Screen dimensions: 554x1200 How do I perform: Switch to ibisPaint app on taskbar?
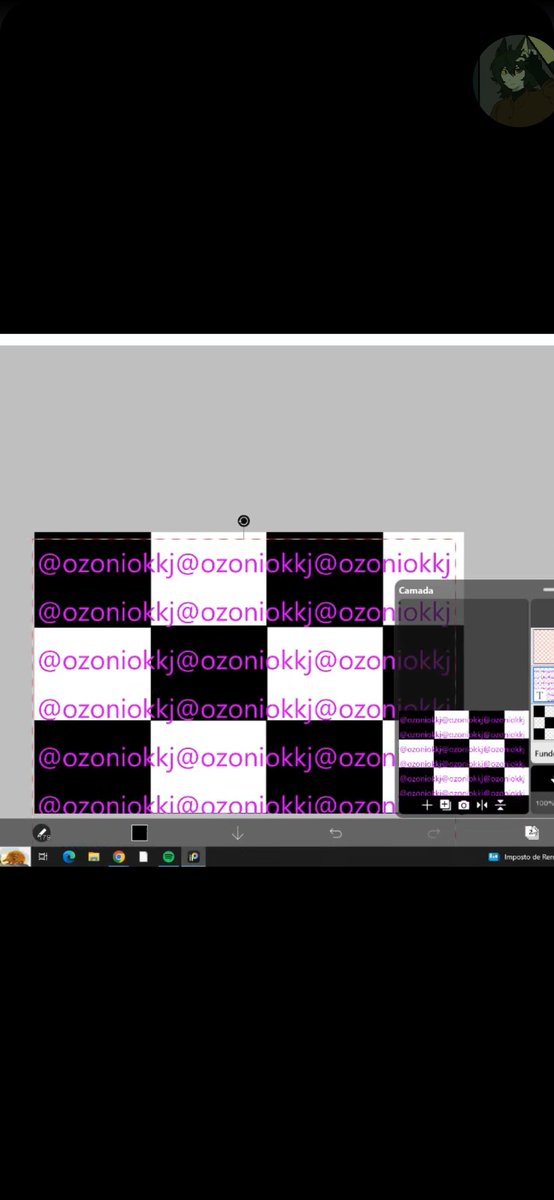click(193, 857)
